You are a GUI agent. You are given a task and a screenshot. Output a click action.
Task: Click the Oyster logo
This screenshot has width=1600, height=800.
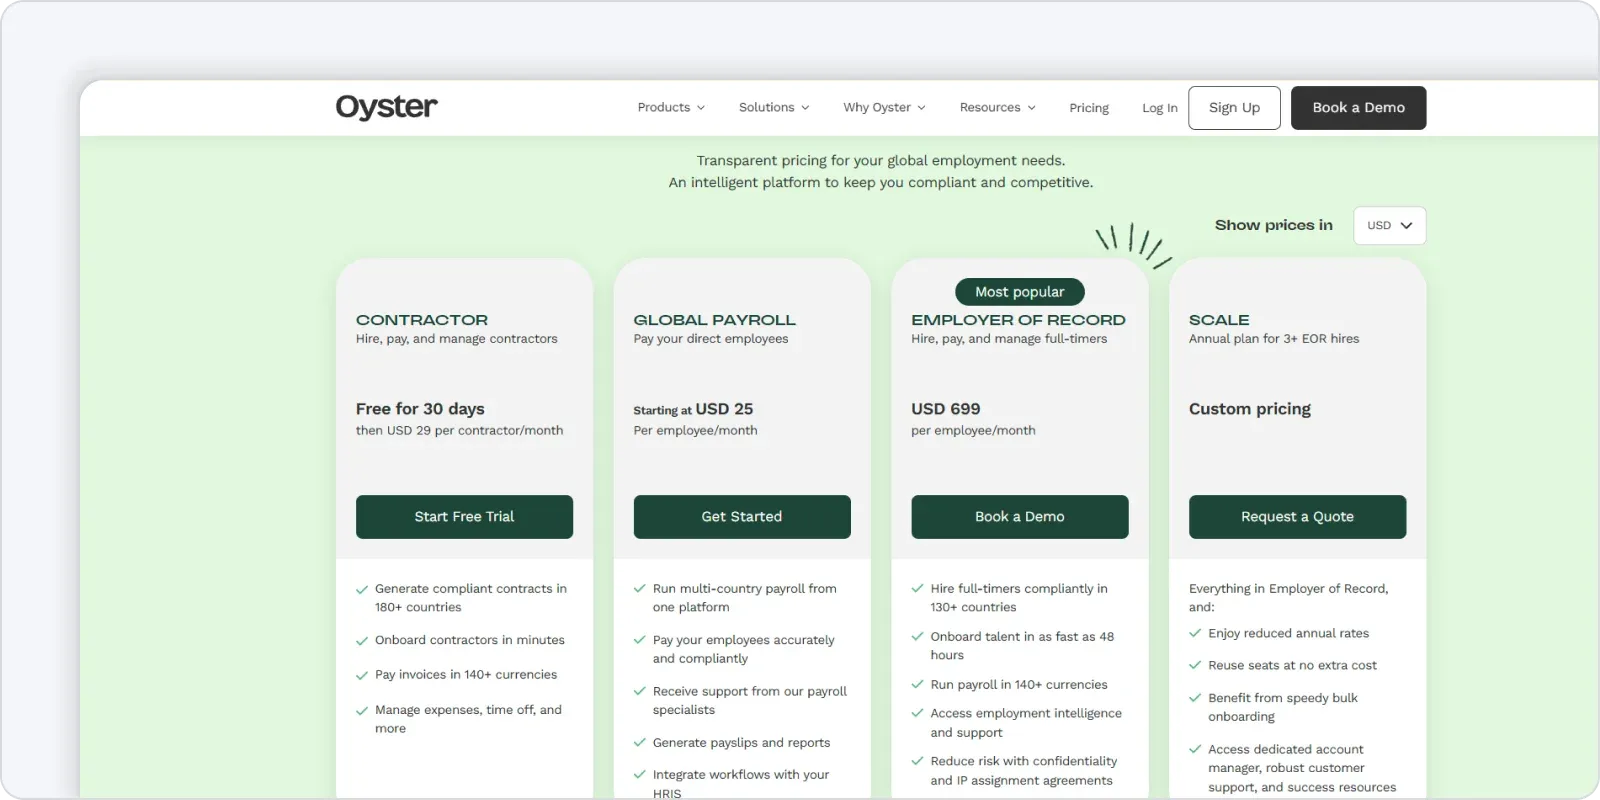coord(386,107)
